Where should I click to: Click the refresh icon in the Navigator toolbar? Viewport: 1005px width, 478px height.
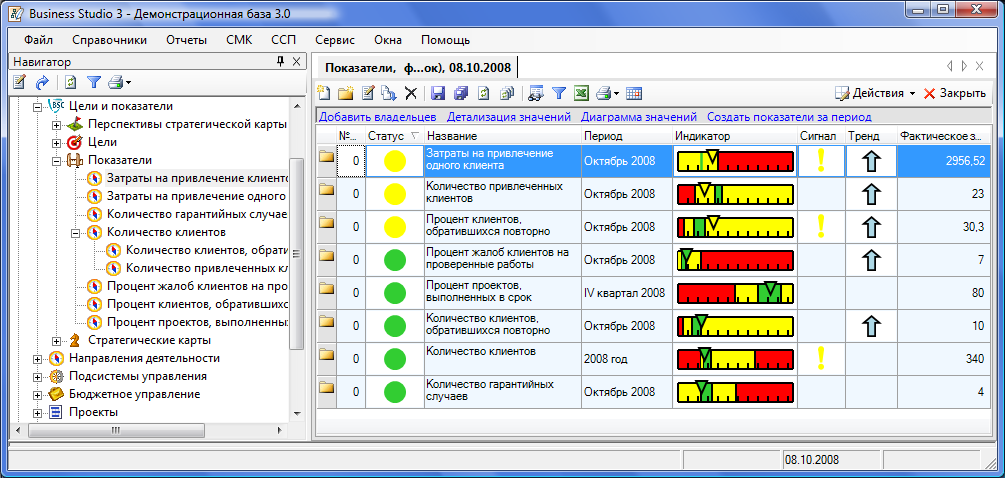[x=70, y=82]
